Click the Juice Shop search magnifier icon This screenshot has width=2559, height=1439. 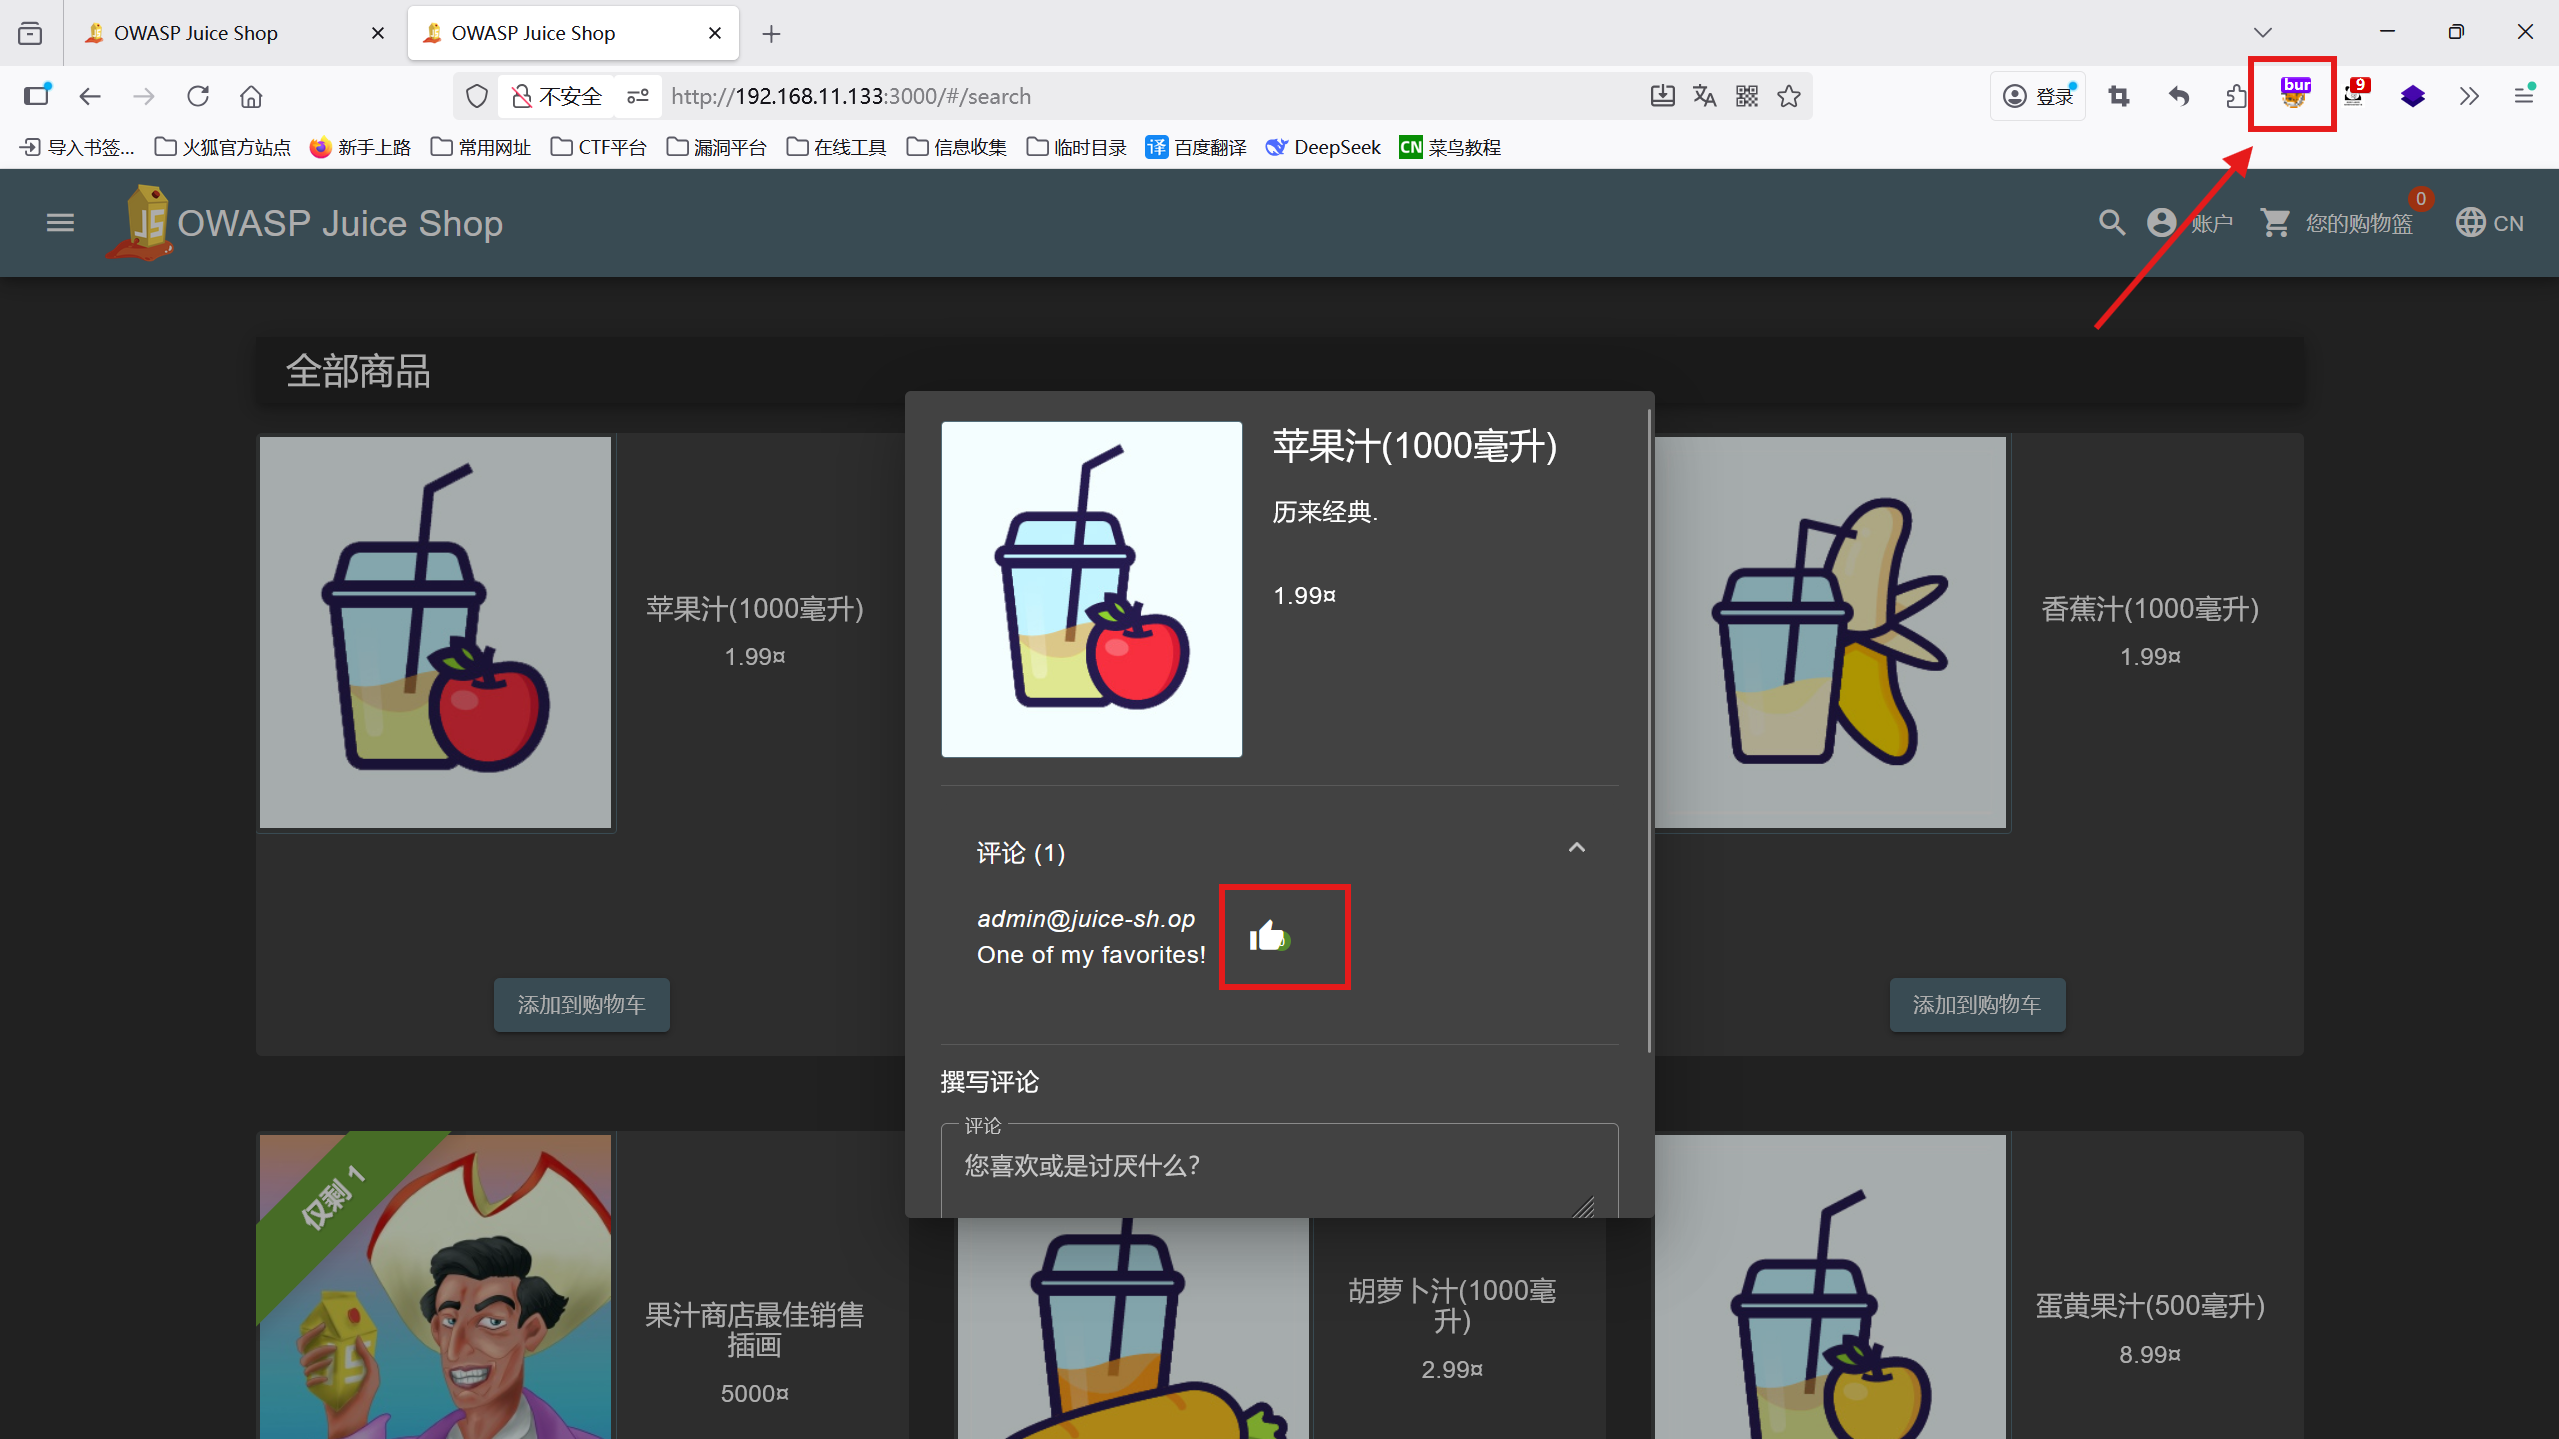2111,222
